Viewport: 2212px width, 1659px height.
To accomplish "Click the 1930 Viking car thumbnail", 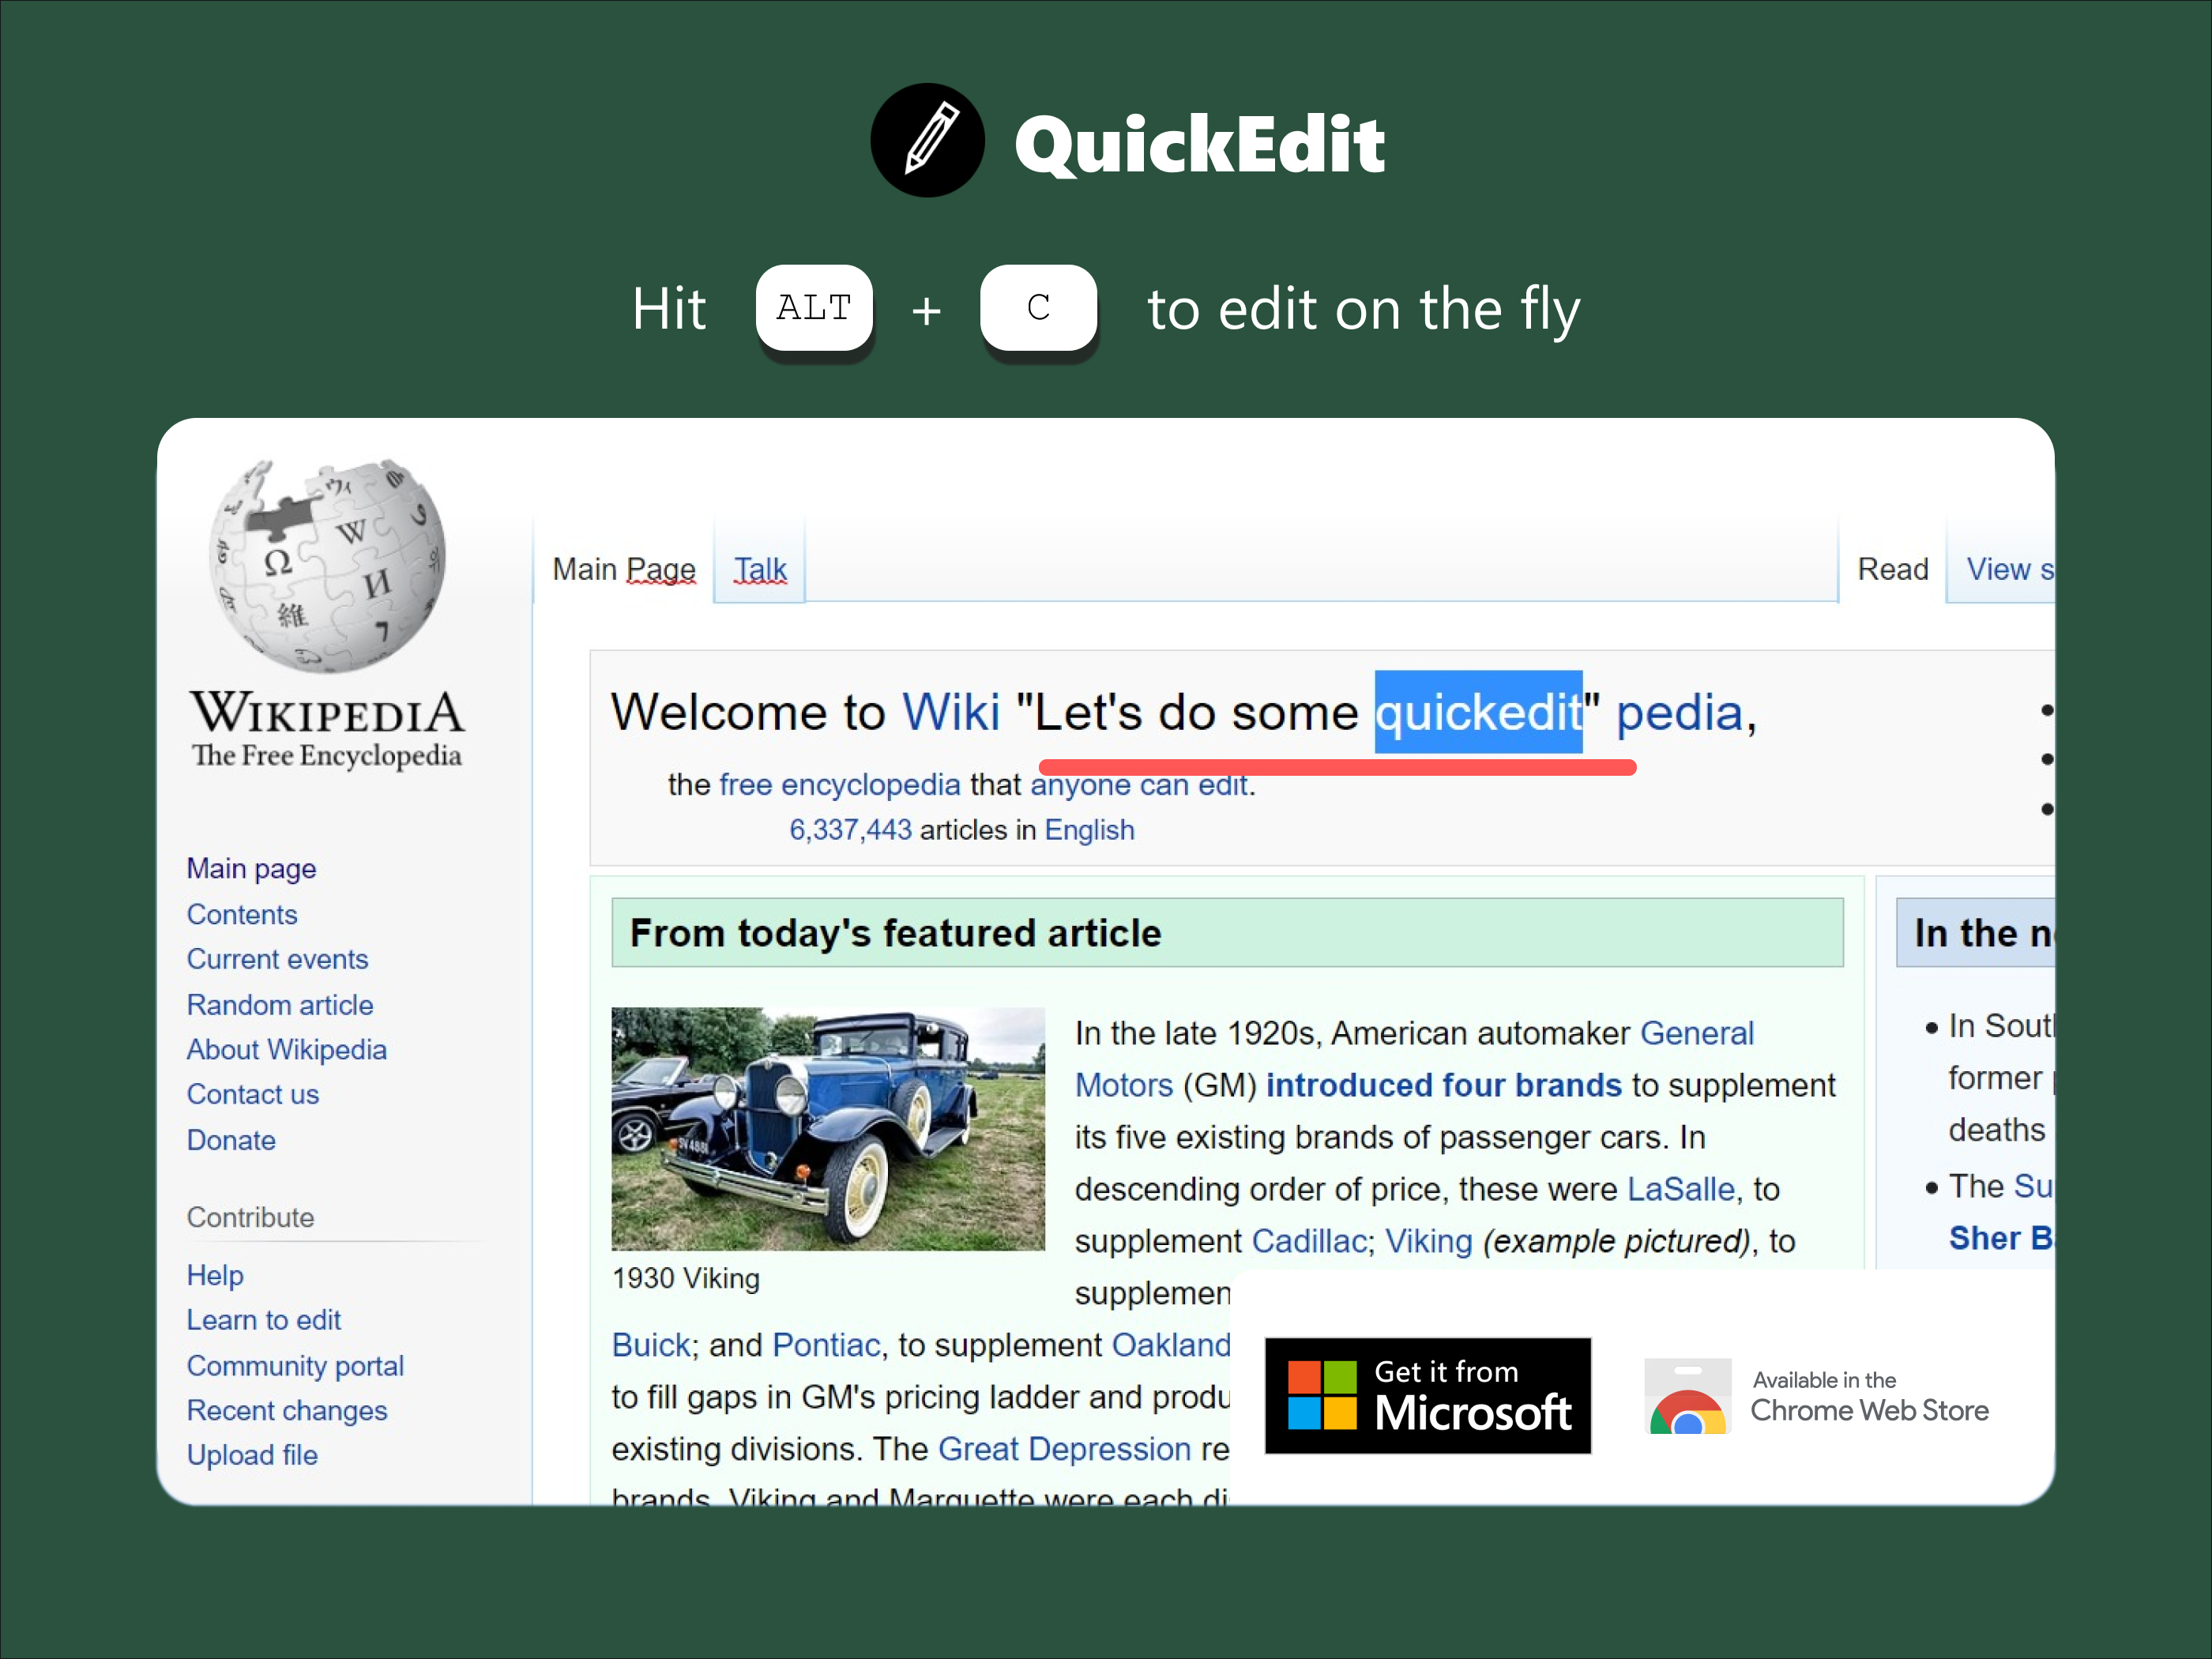I will click(828, 1128).
